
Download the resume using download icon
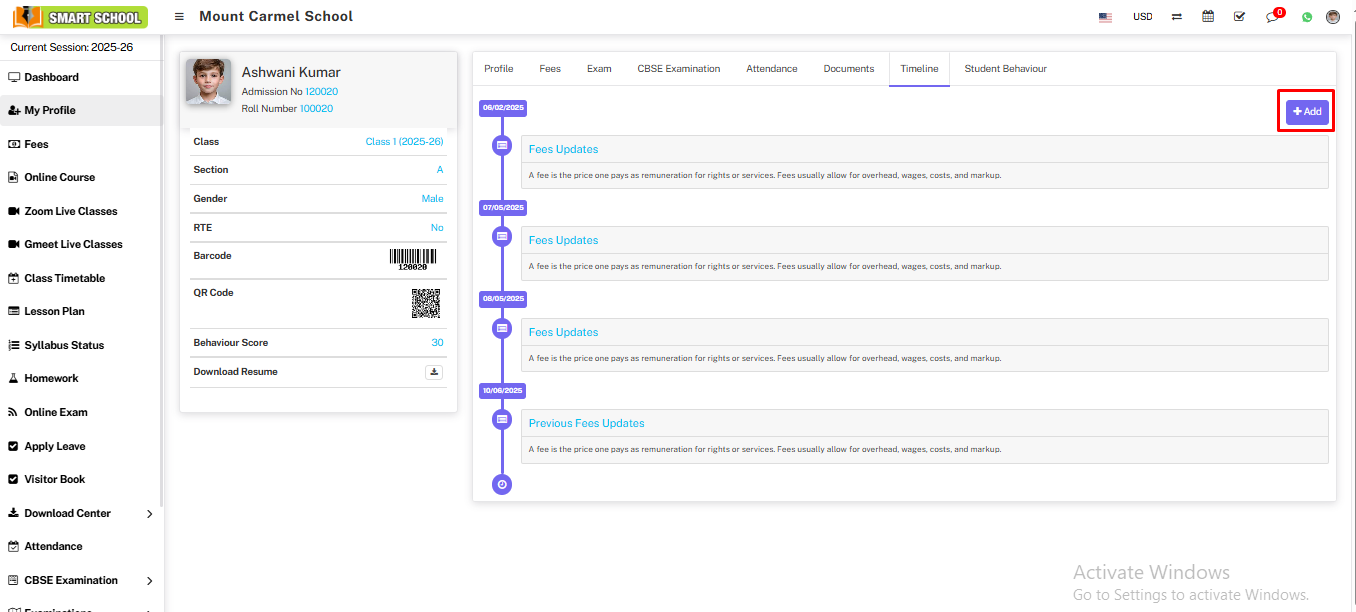point(434,372)
